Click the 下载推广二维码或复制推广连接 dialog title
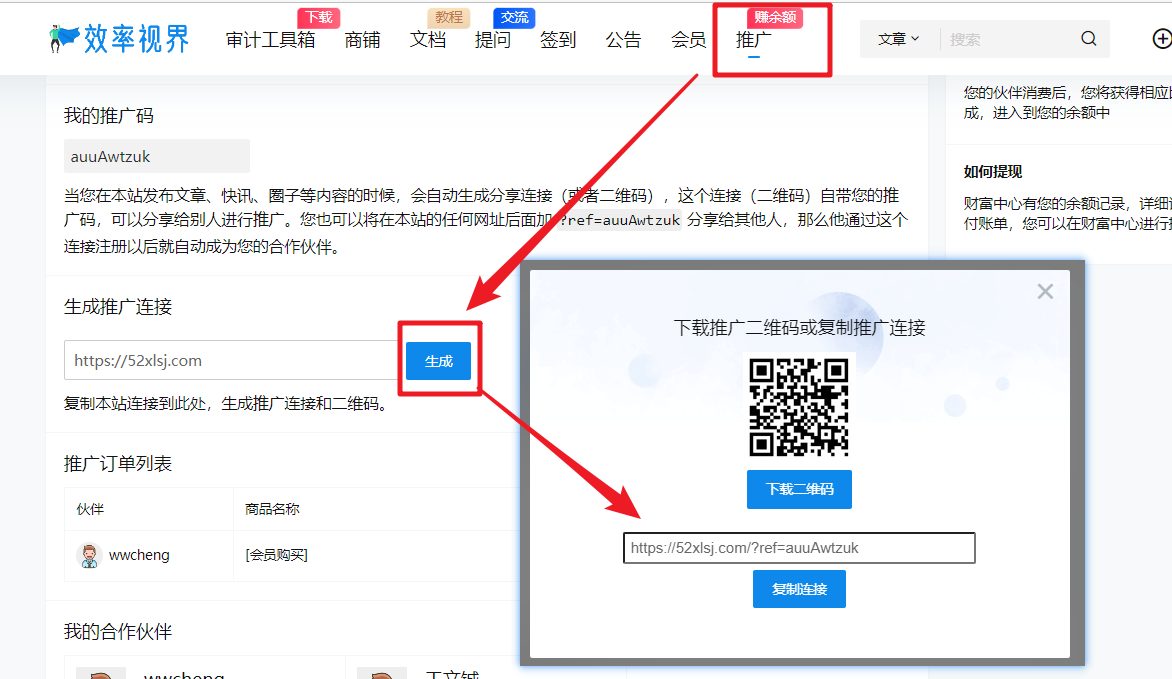This screenshot has height=679, width=1172. pos(799,328)
